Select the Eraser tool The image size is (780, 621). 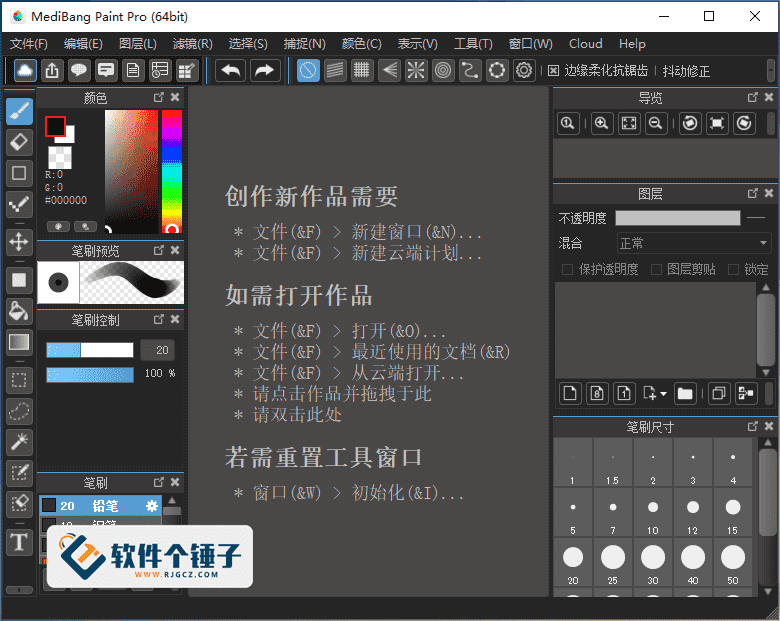click(x=19, y=142)
